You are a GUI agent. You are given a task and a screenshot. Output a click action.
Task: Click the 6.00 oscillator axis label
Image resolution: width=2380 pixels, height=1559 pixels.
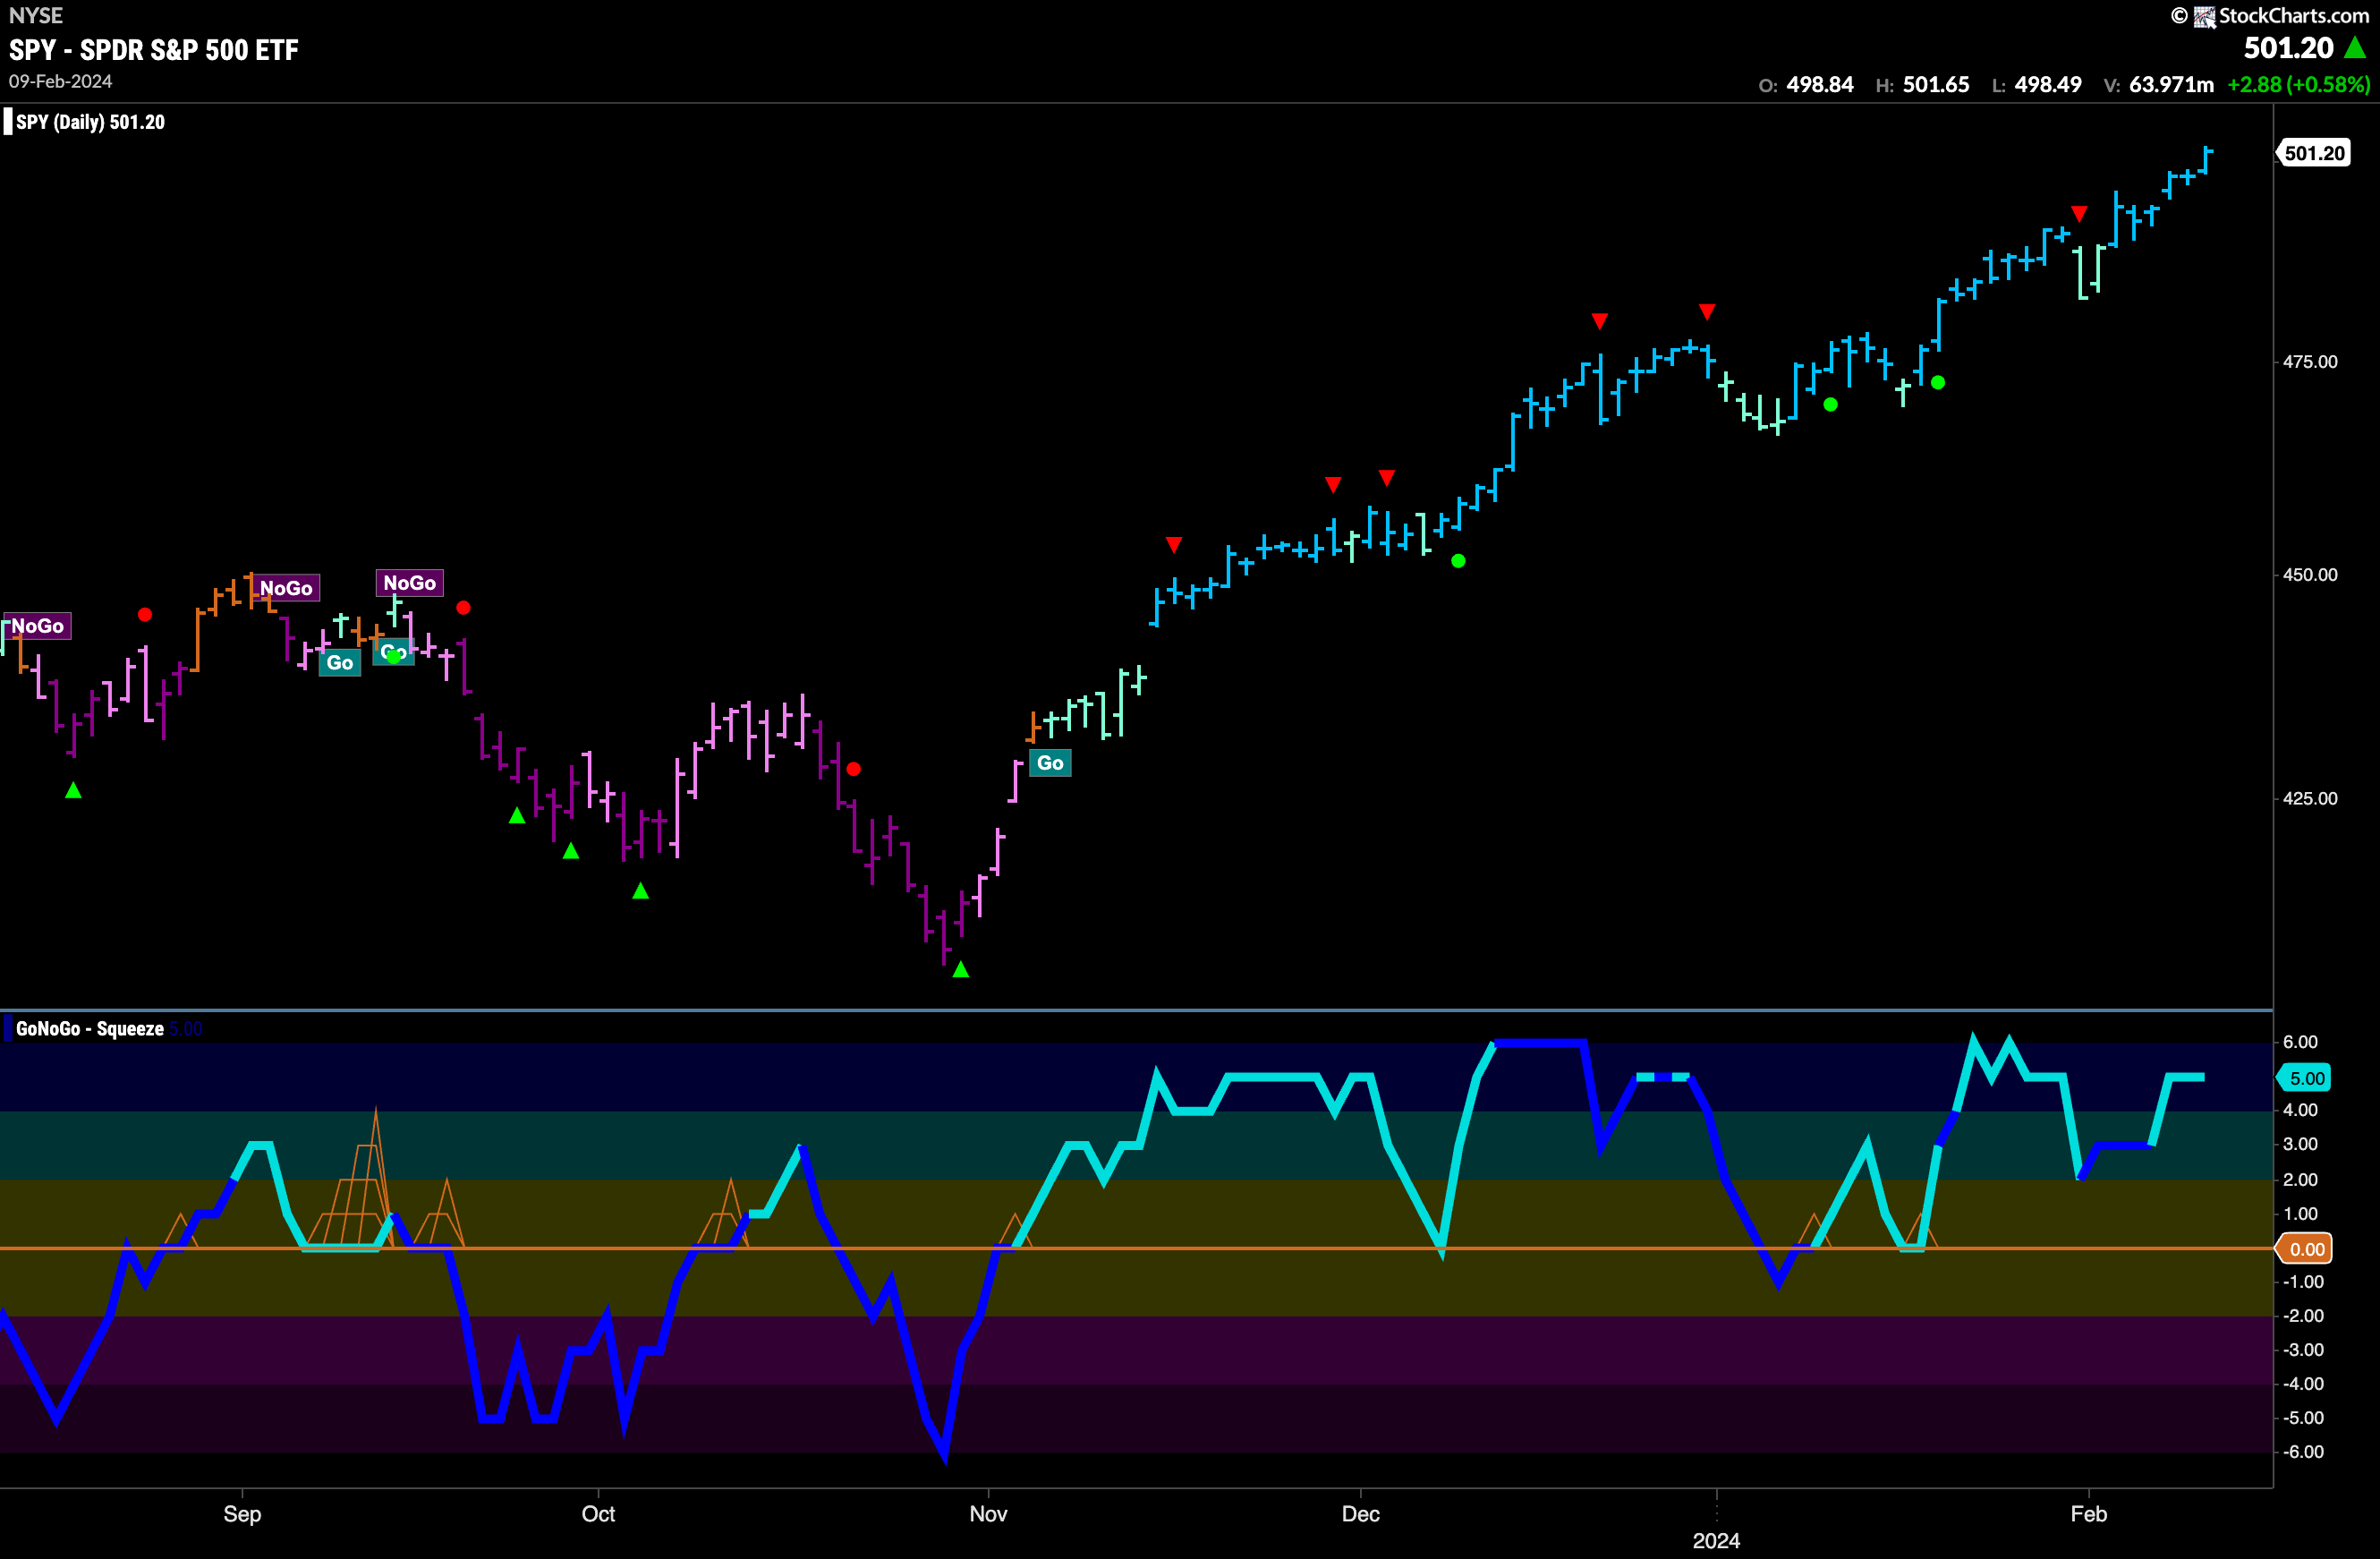[x=2300, y=1042]
